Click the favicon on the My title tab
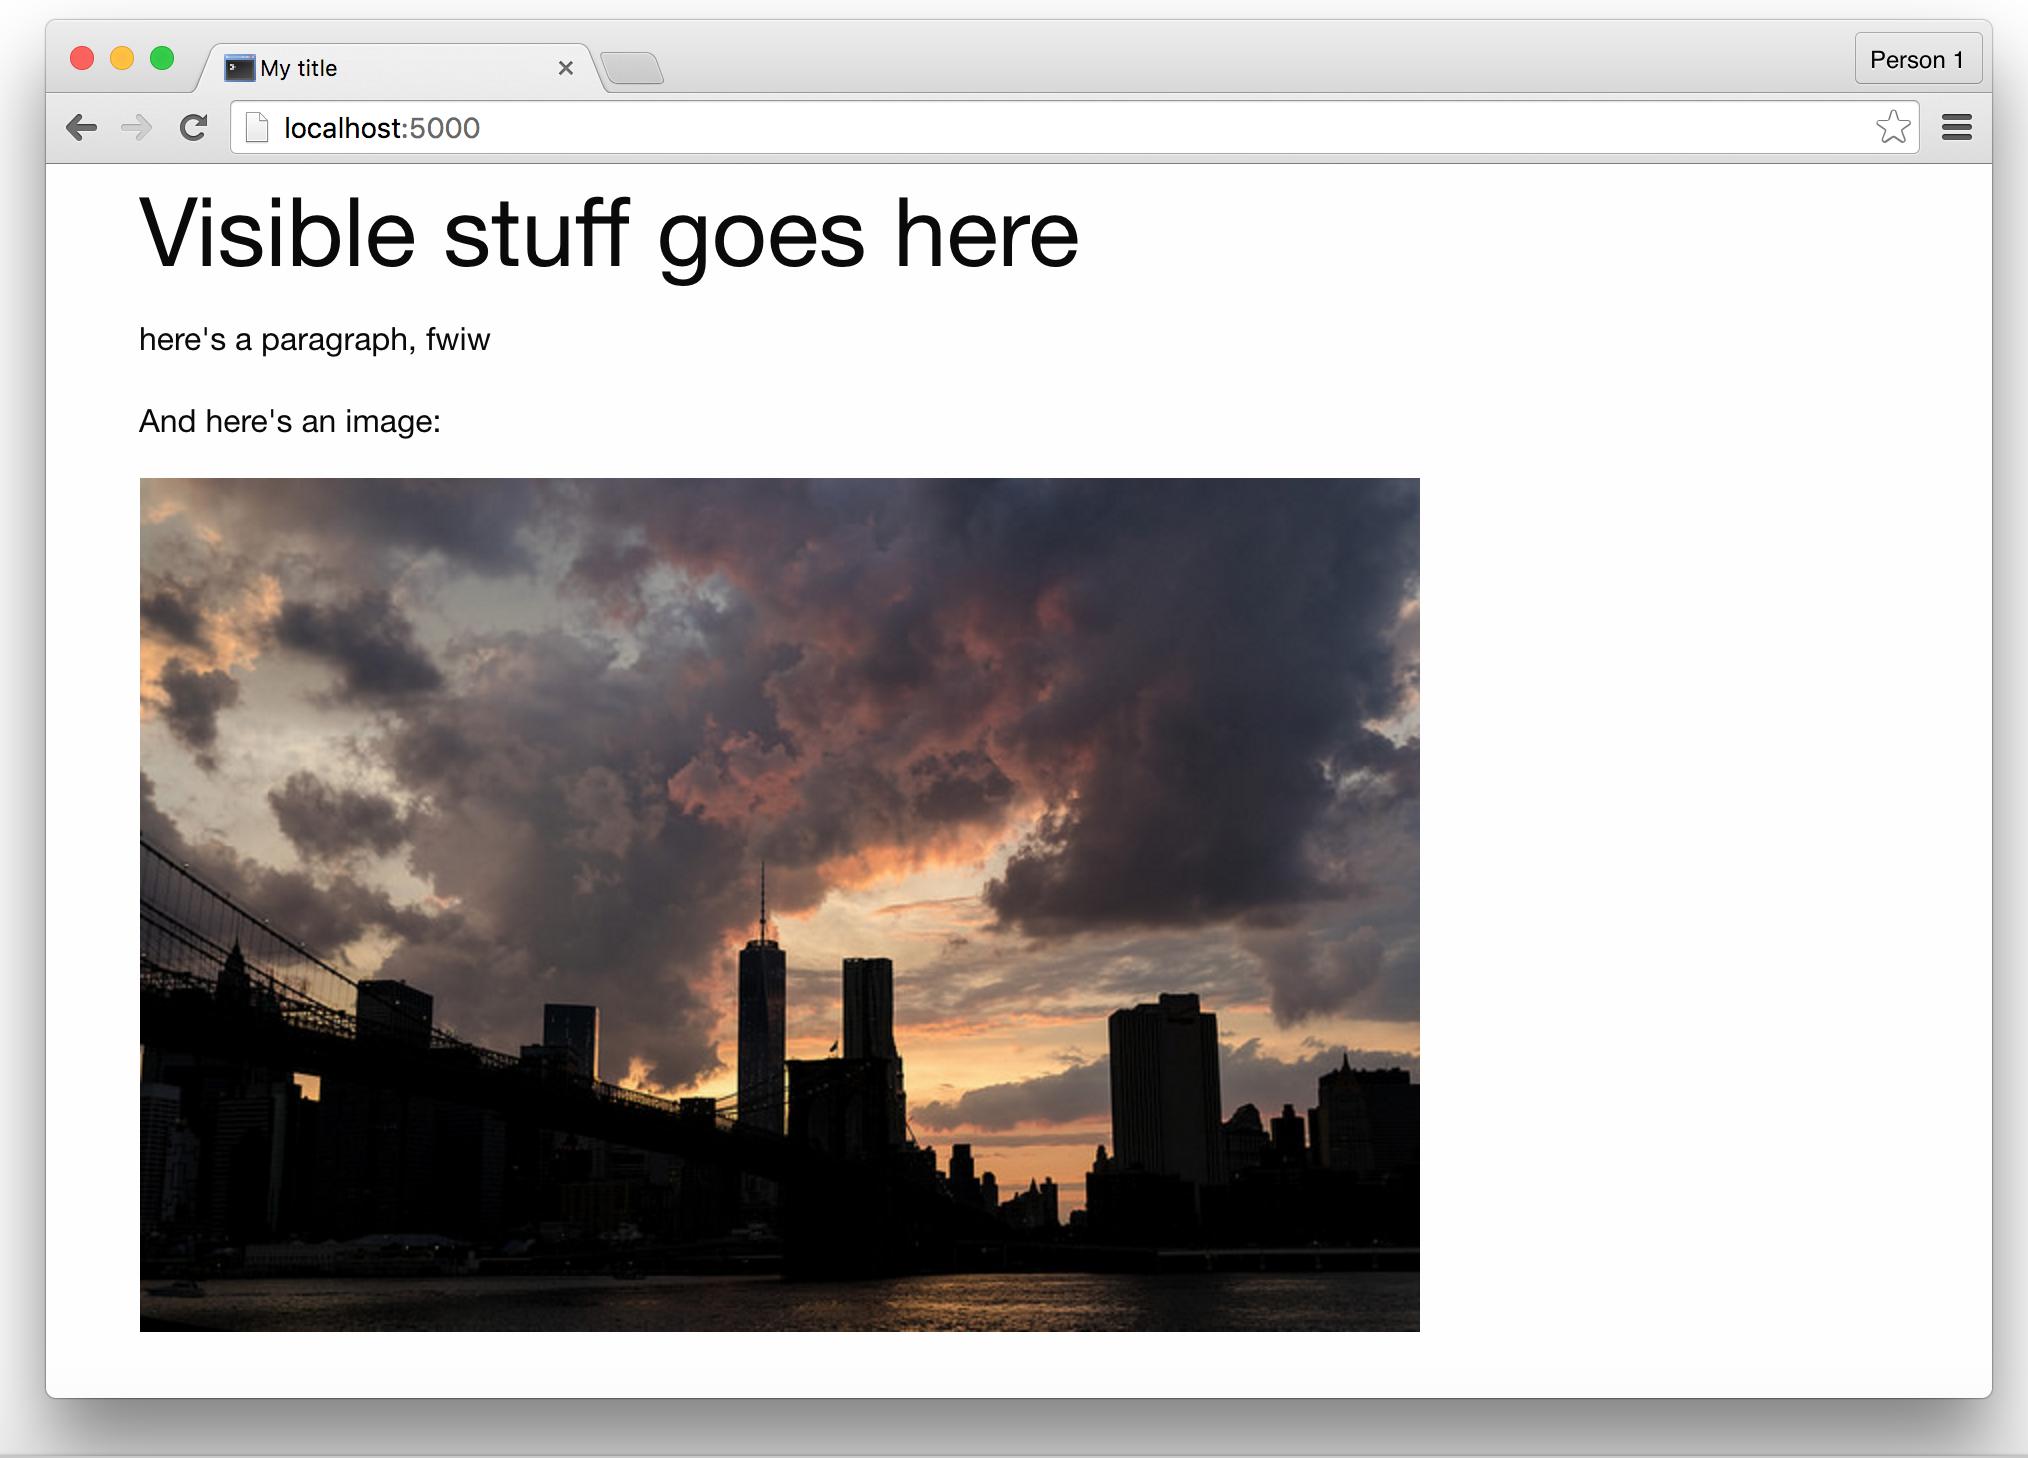Image resolution: width=2028 pixels, height=1458 pixels. pyautogui.click(x=239, y=68)
